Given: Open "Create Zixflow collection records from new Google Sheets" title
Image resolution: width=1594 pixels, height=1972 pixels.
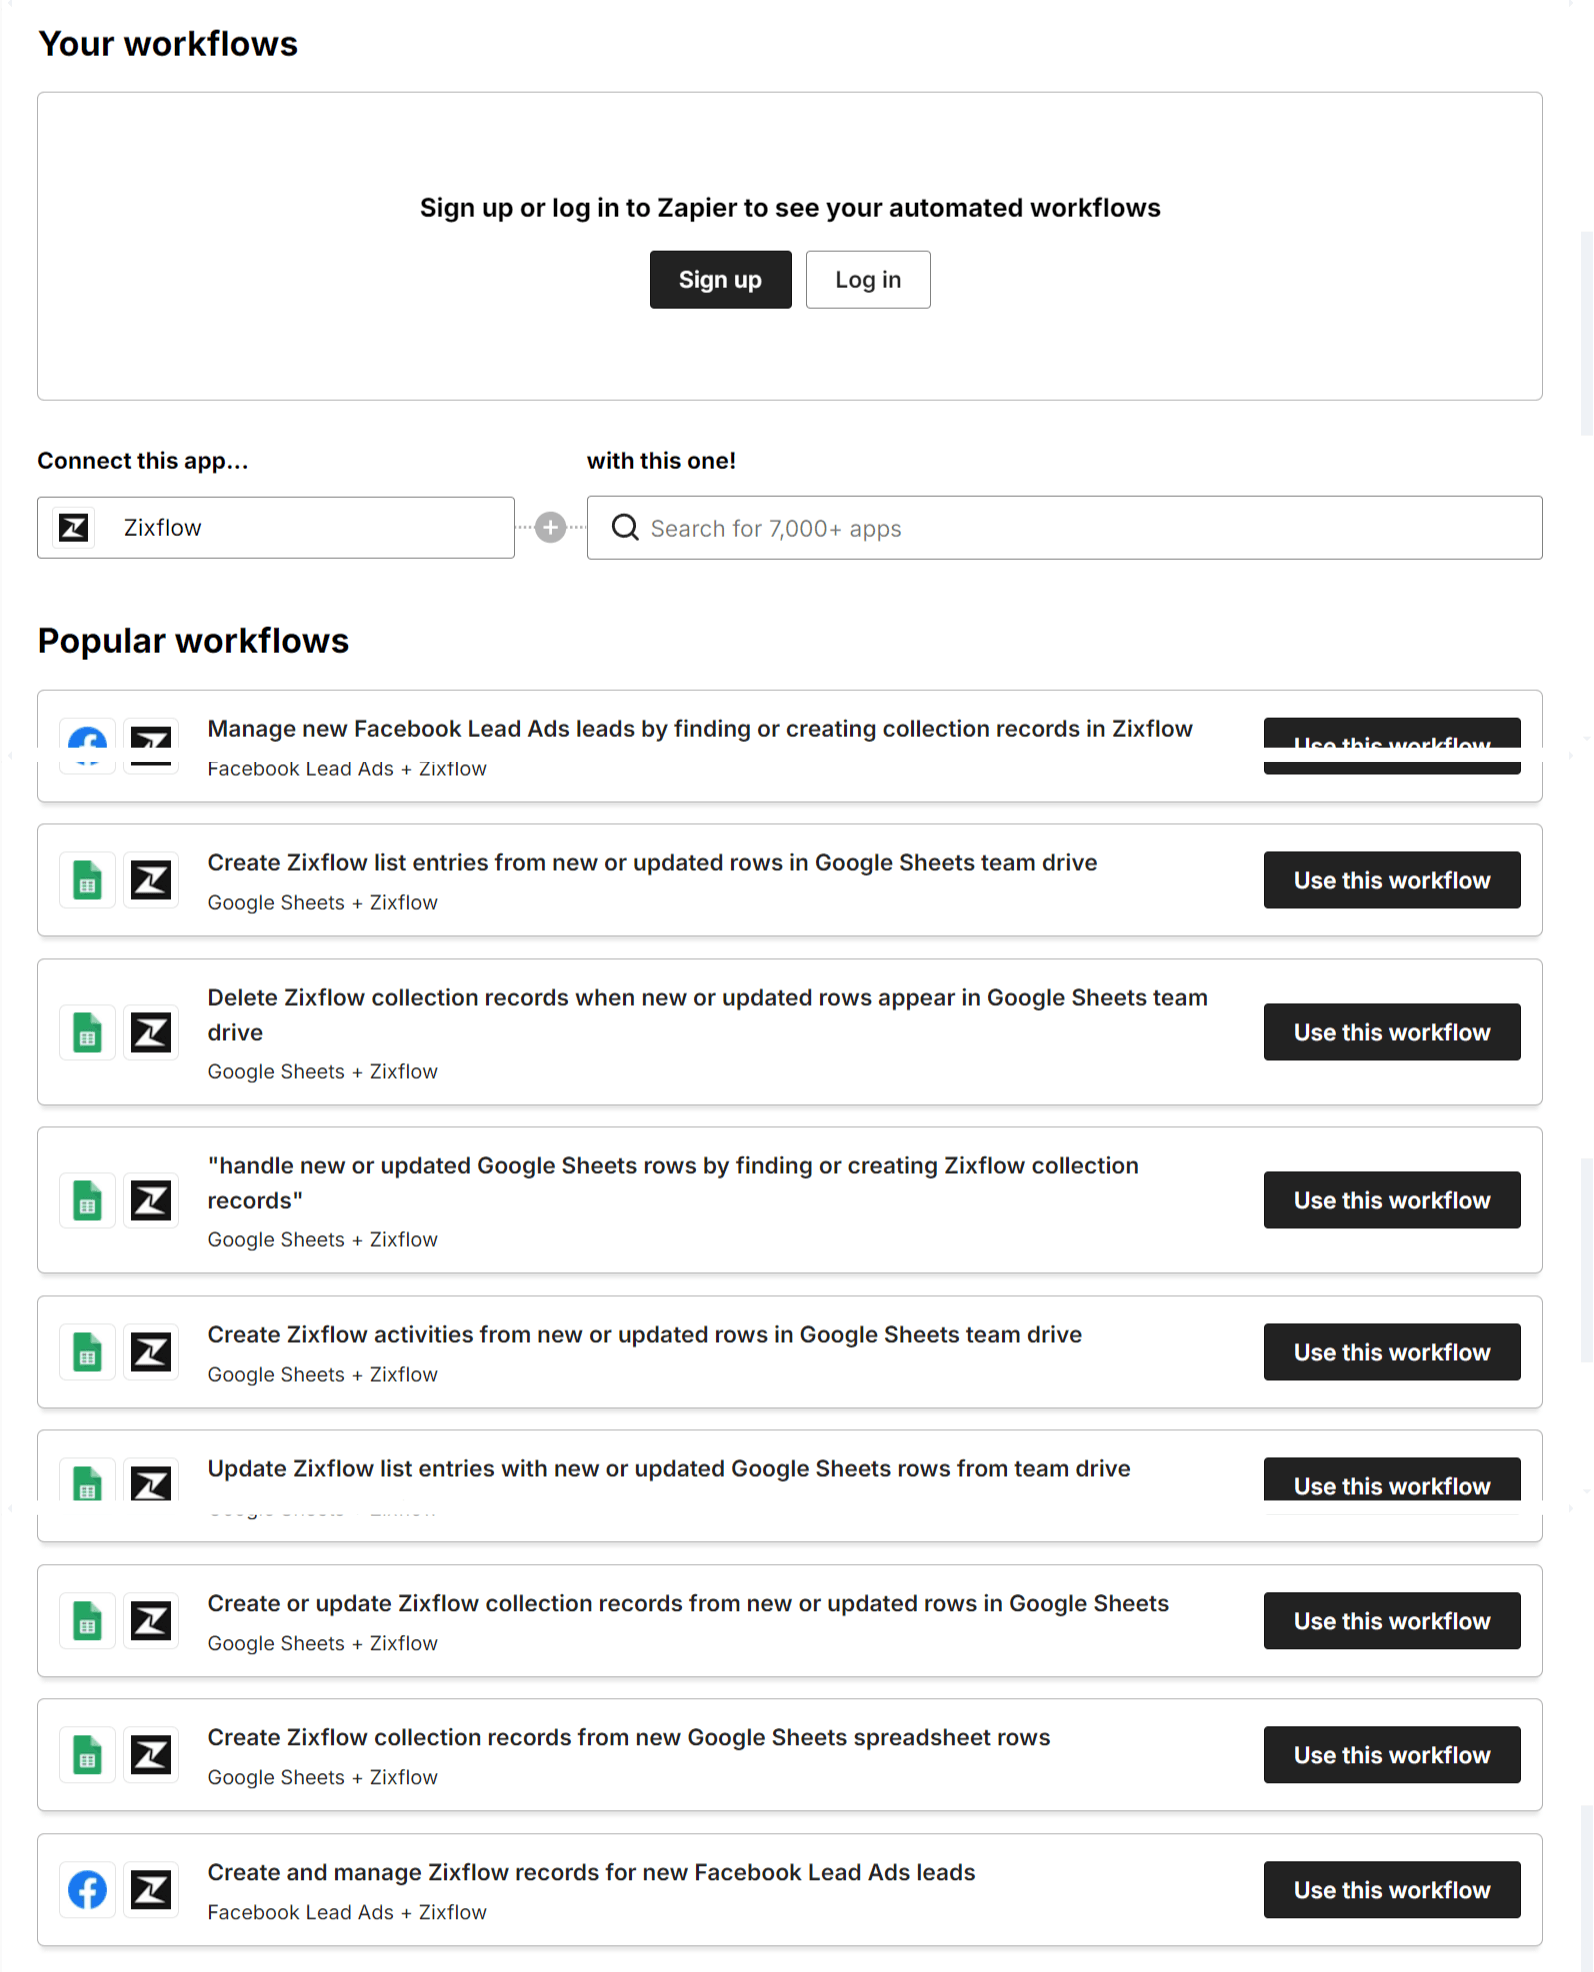Looking at the screenshot, I should point(628,1738).
